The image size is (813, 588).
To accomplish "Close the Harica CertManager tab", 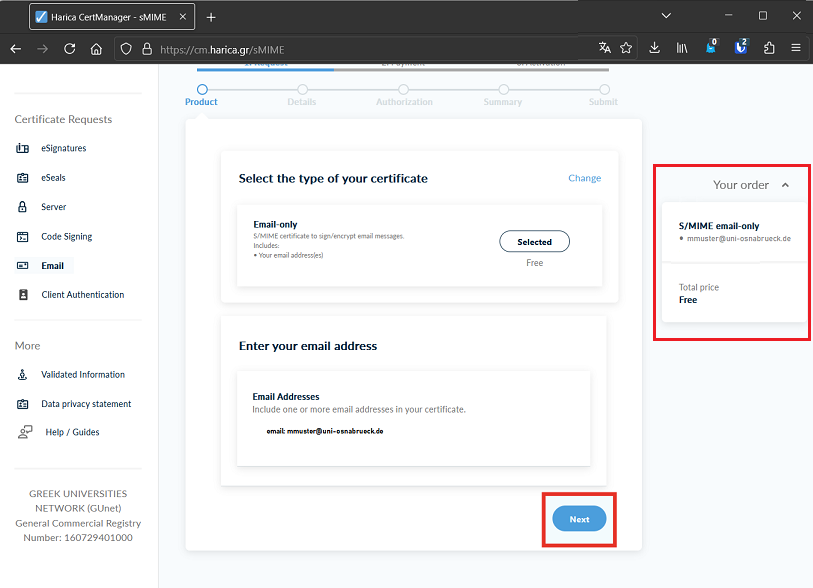I will (183, 17).
